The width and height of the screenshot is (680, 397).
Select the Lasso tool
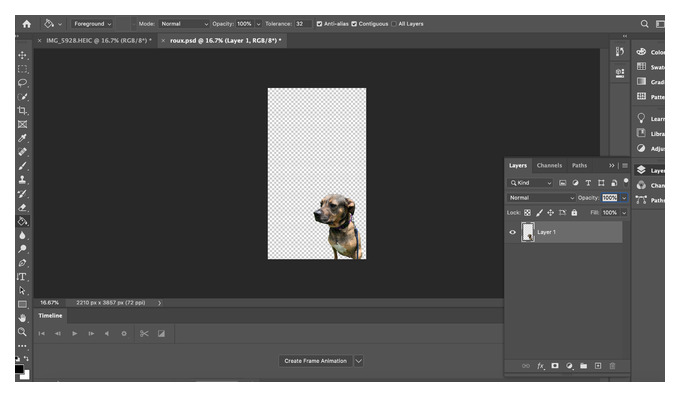(23, 83)
